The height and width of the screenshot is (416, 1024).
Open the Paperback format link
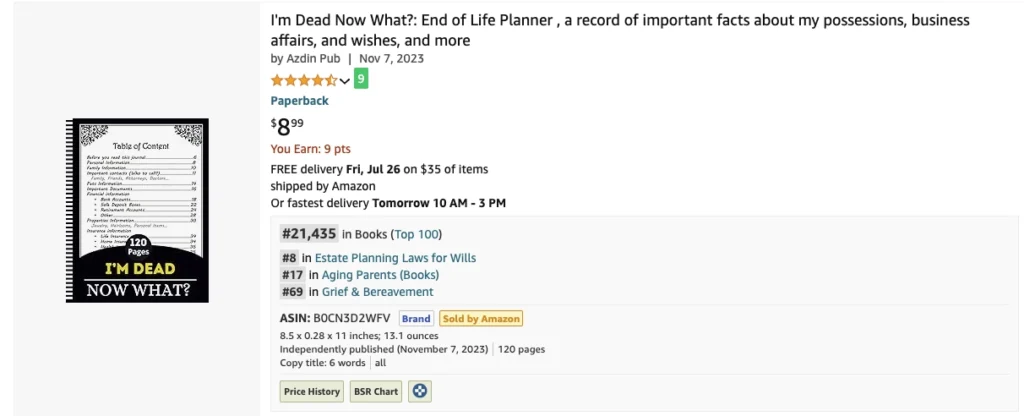300,101
